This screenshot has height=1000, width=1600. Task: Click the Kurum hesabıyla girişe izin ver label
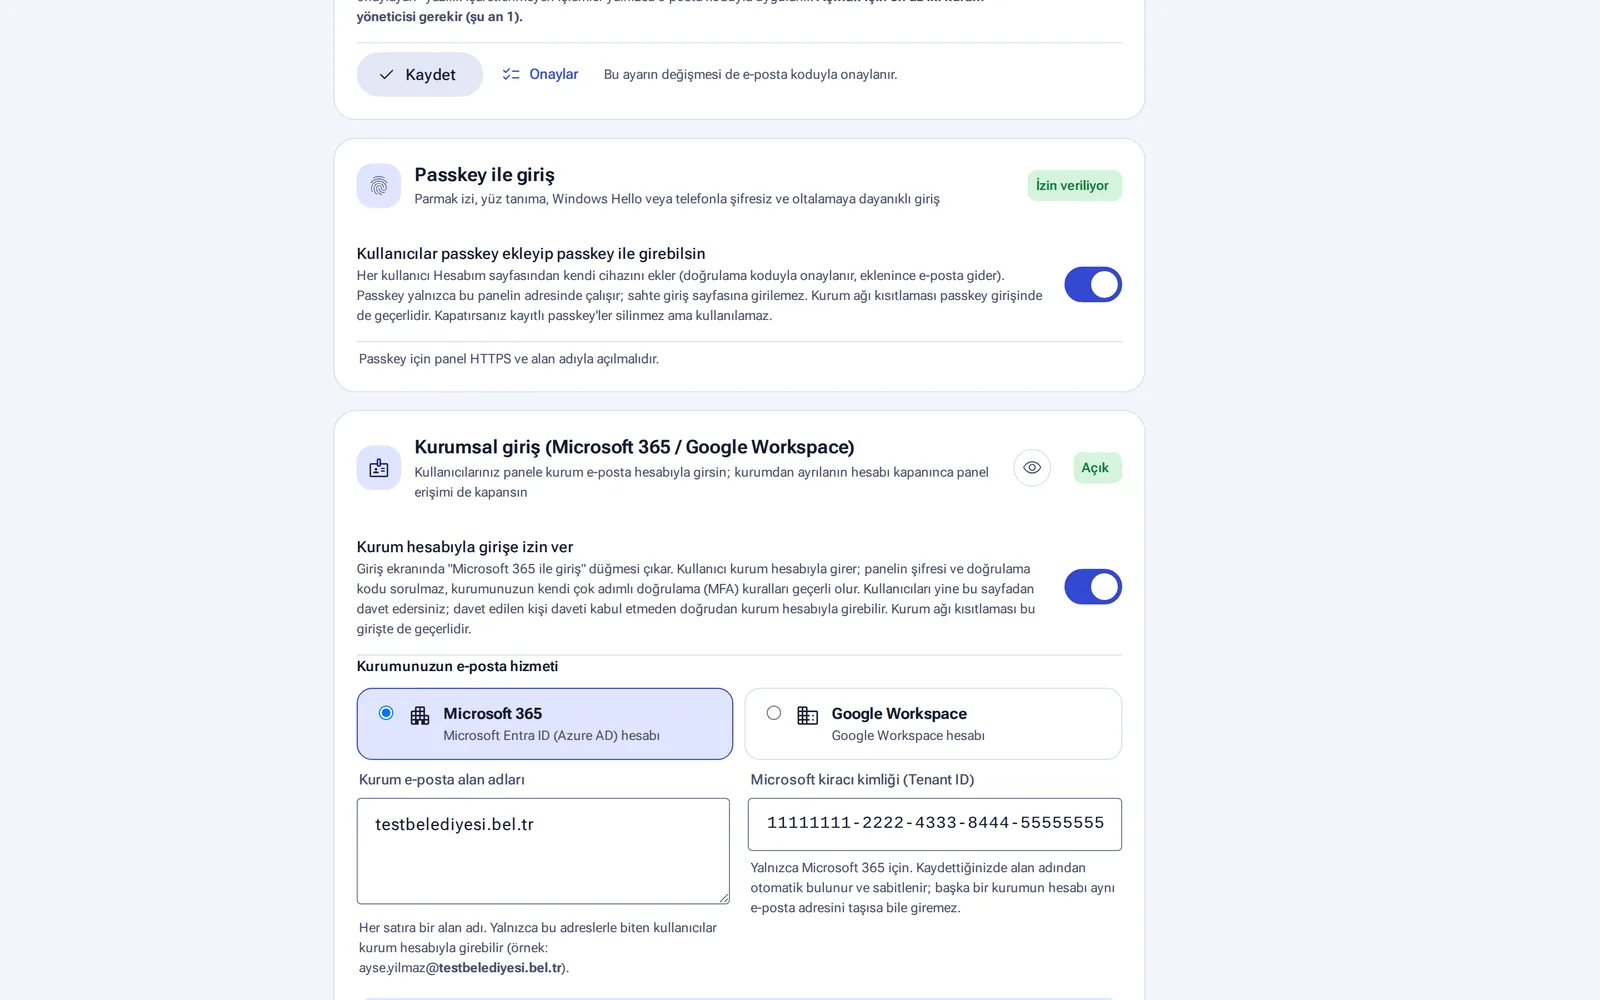(465, 547)
